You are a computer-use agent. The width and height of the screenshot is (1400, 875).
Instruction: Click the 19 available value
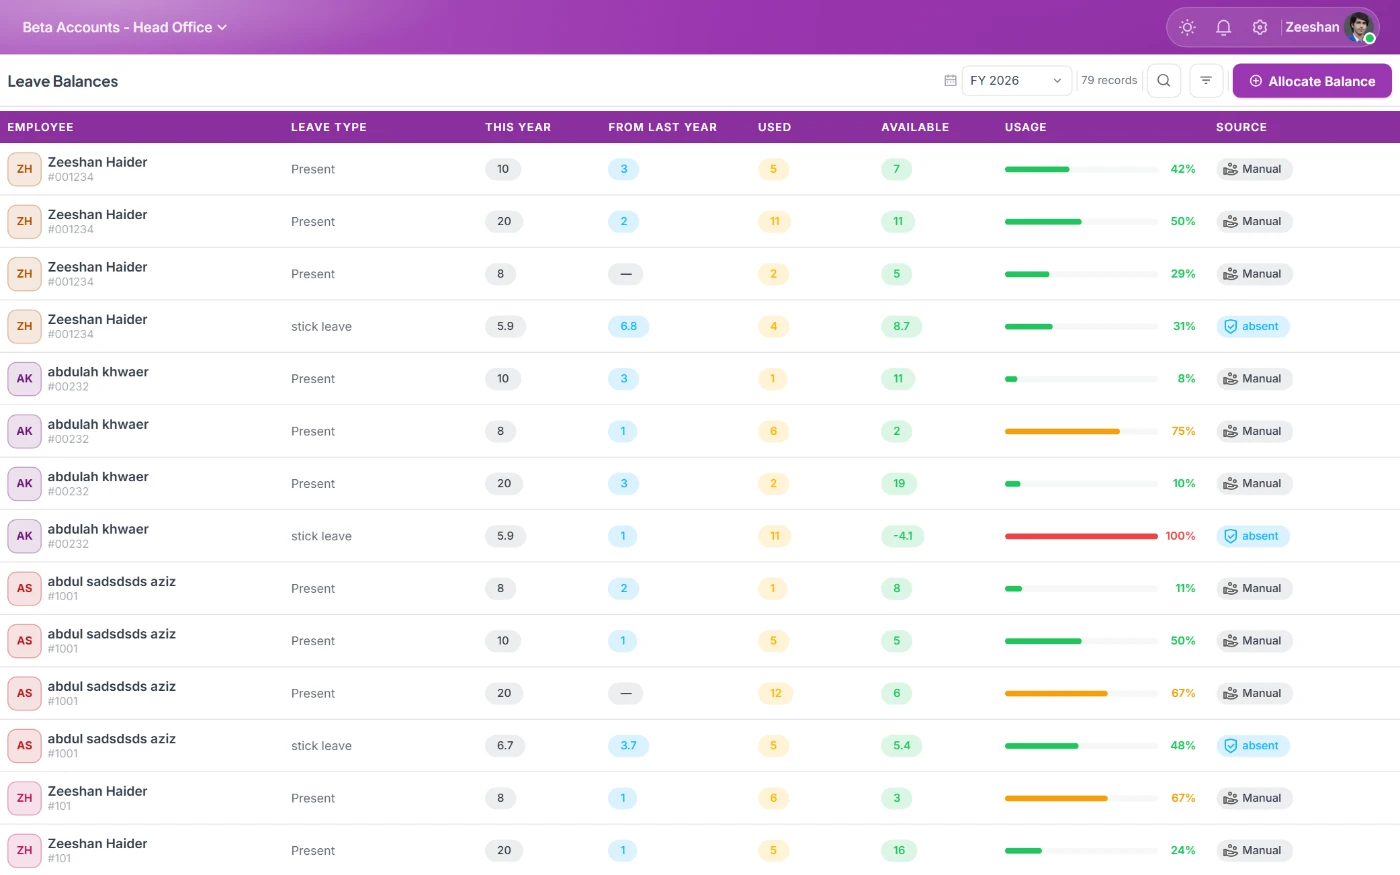point(899,483)
